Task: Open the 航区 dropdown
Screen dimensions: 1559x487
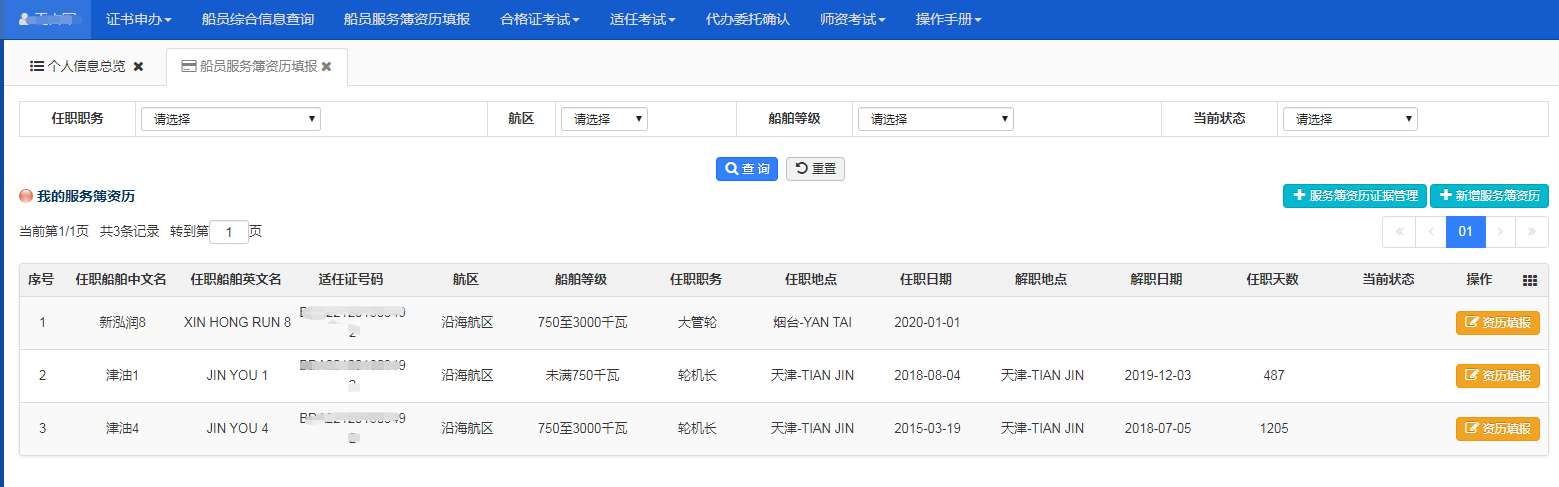Action: pos(604,119)
